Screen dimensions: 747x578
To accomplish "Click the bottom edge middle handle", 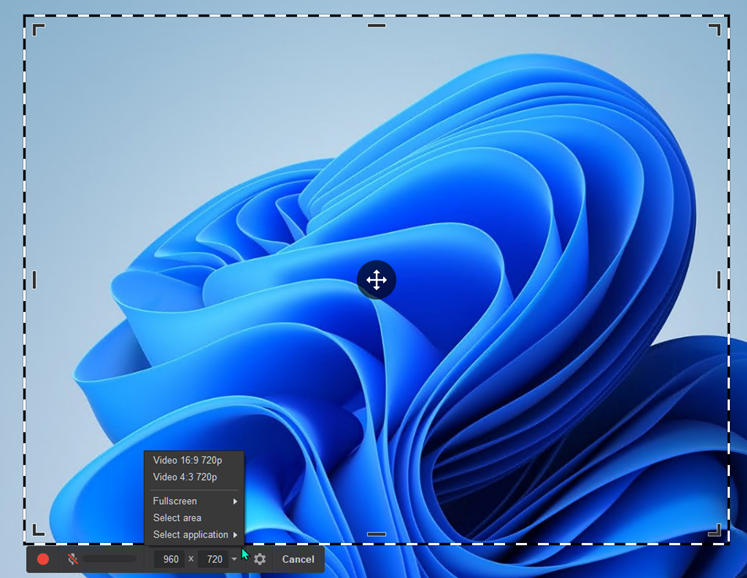I will click(x=376, y=534).
